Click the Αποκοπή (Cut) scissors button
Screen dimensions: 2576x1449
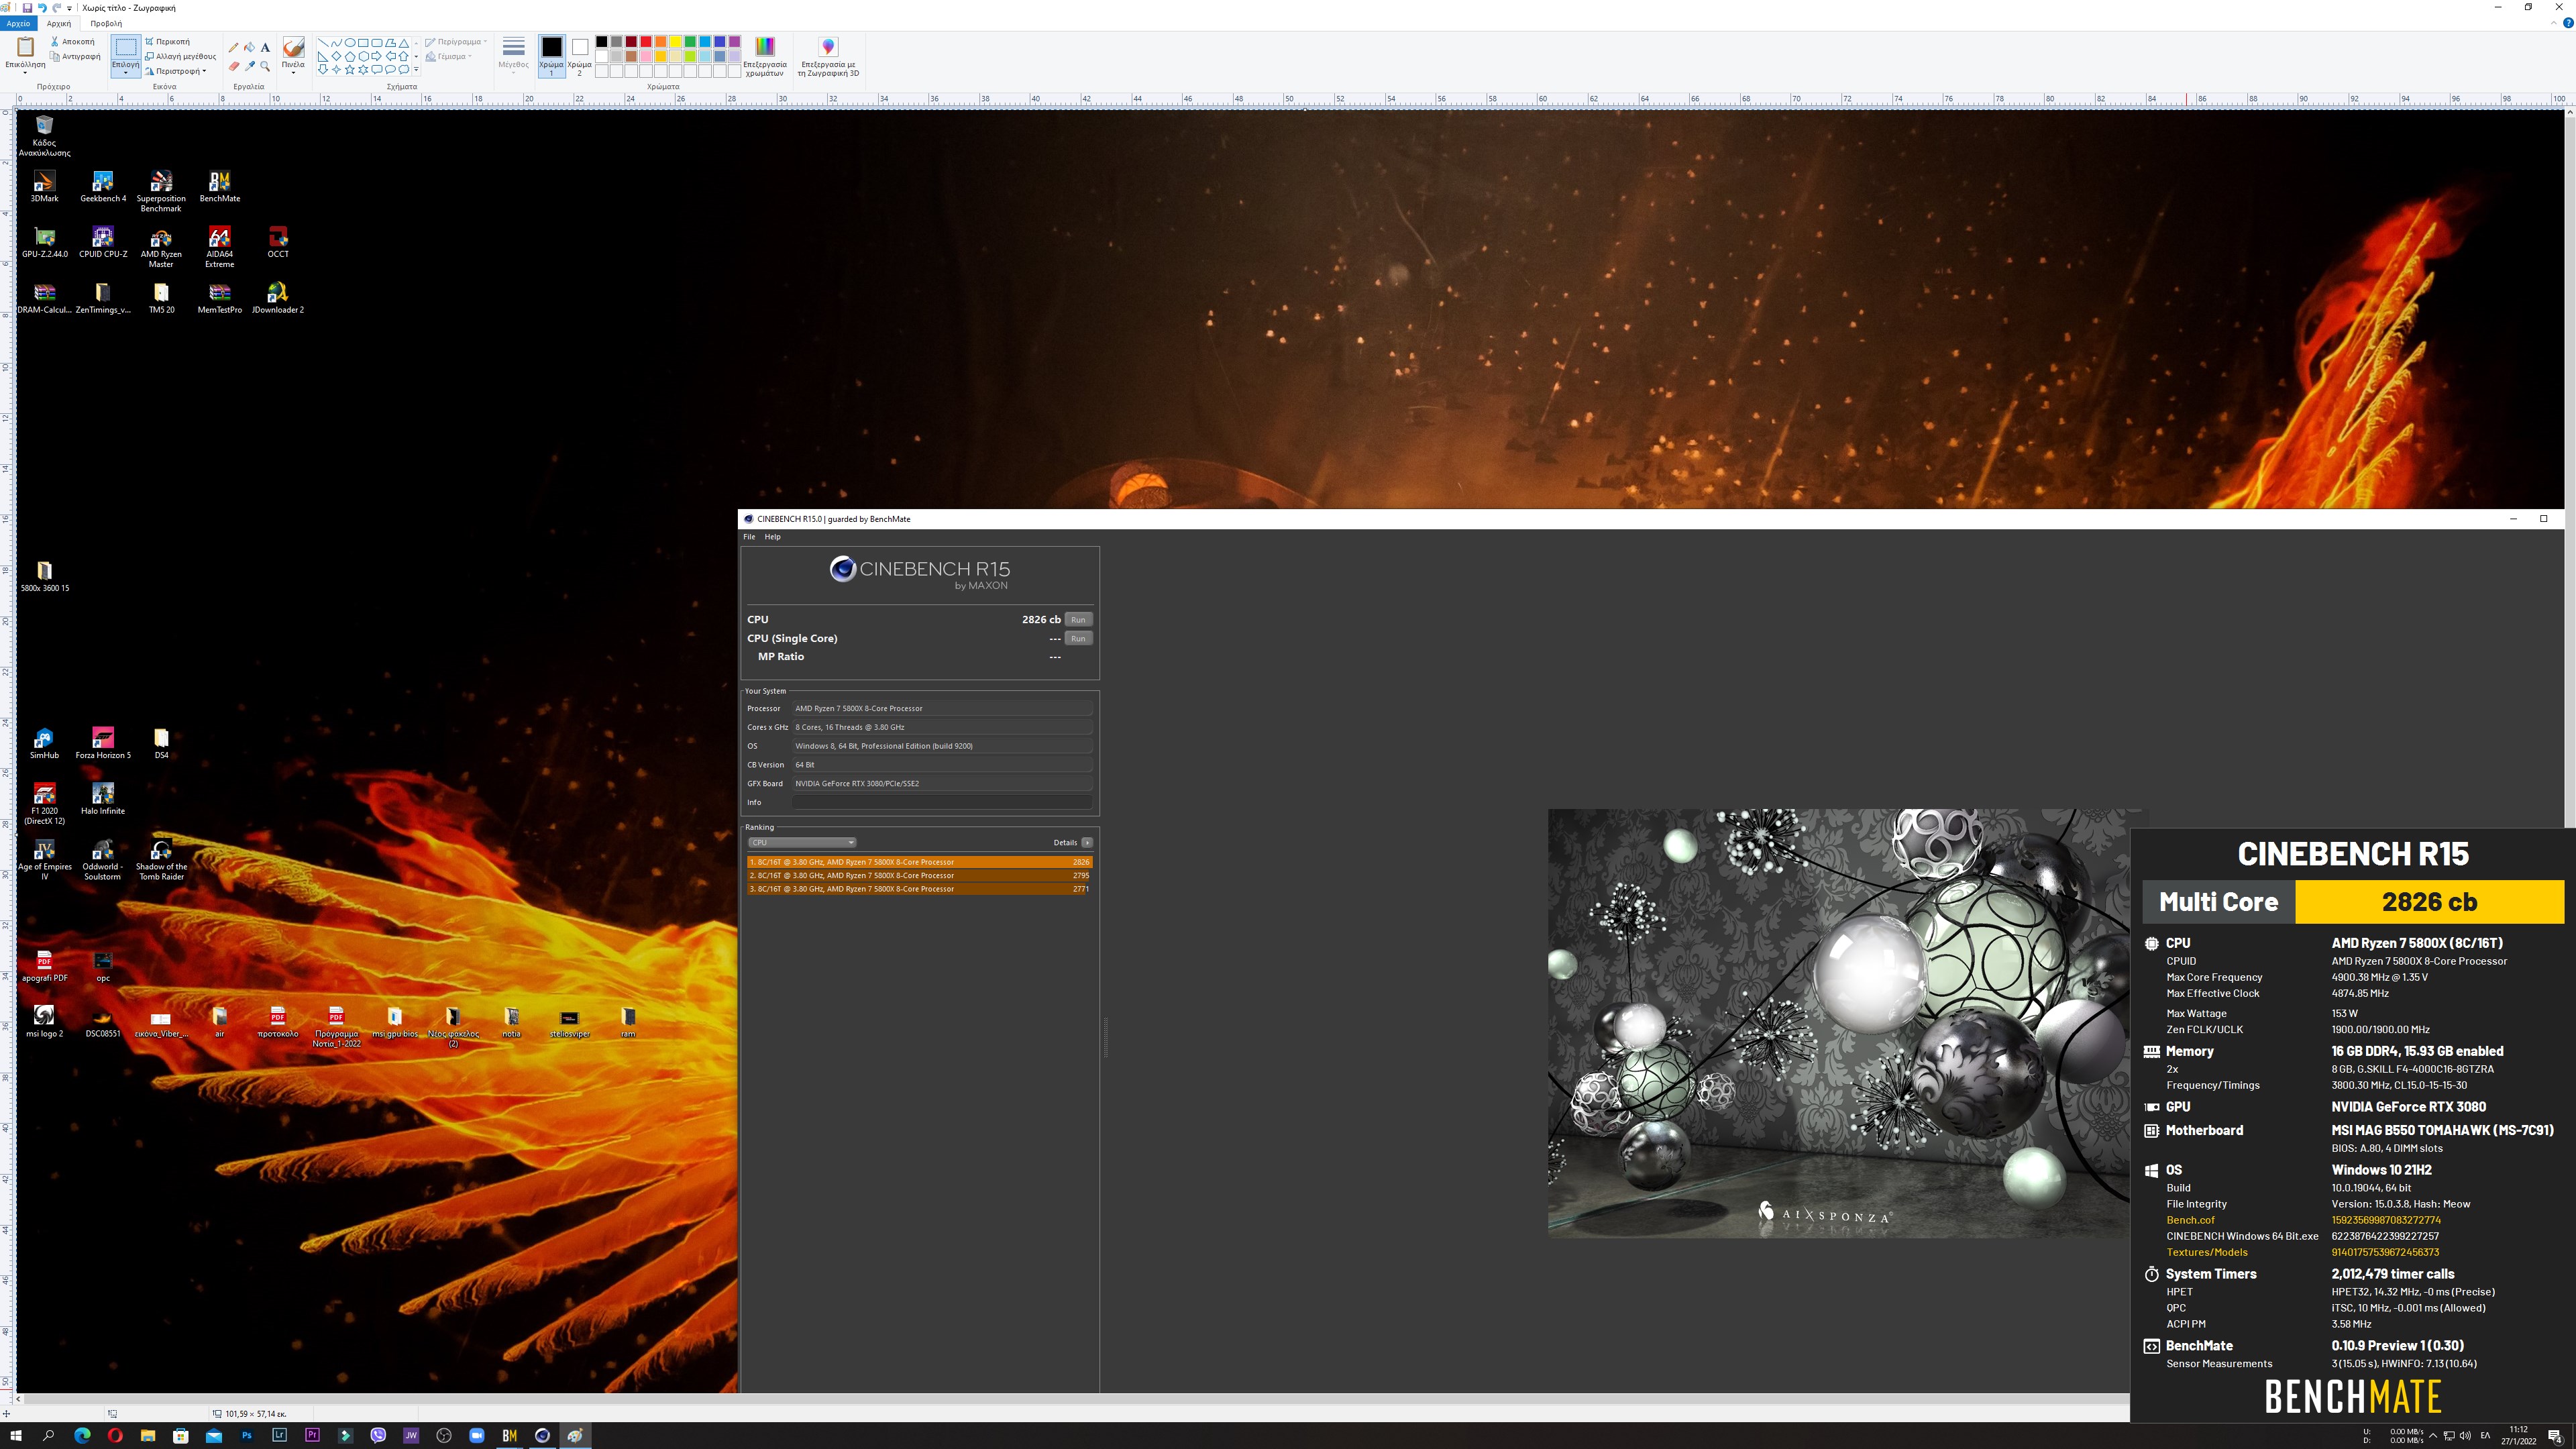click(x=73, y=41)
